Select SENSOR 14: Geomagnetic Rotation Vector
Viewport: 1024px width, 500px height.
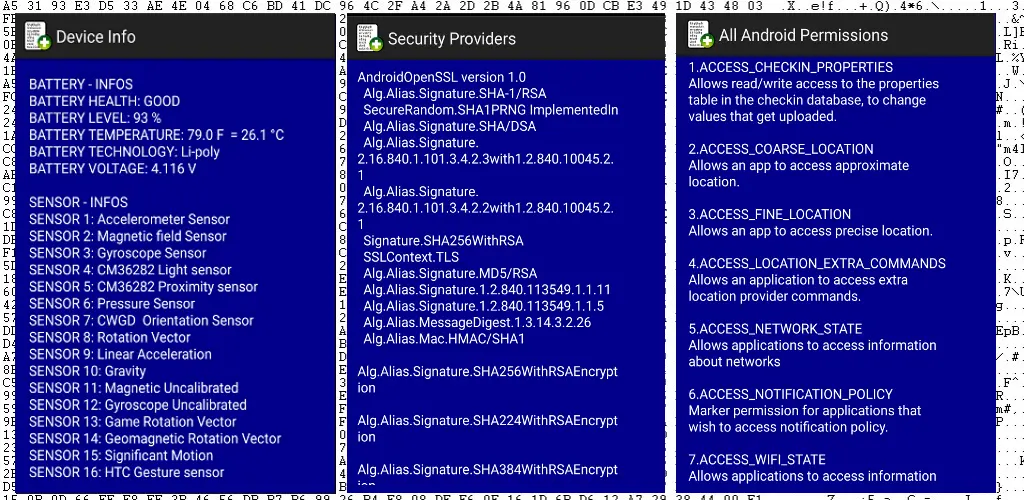tap(155, 439)
